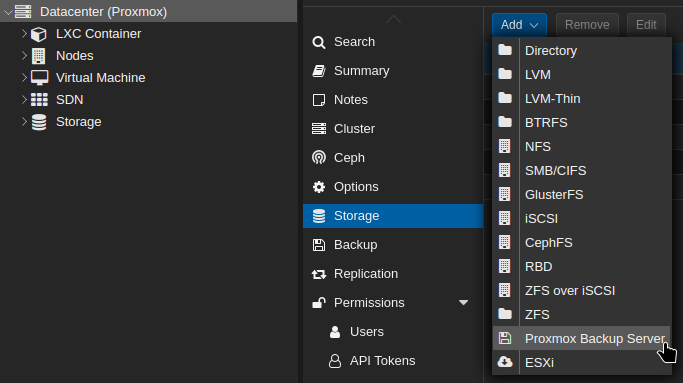
Task: Collapse the Datacenter (Proxmox) tree root
Action: 8,12
